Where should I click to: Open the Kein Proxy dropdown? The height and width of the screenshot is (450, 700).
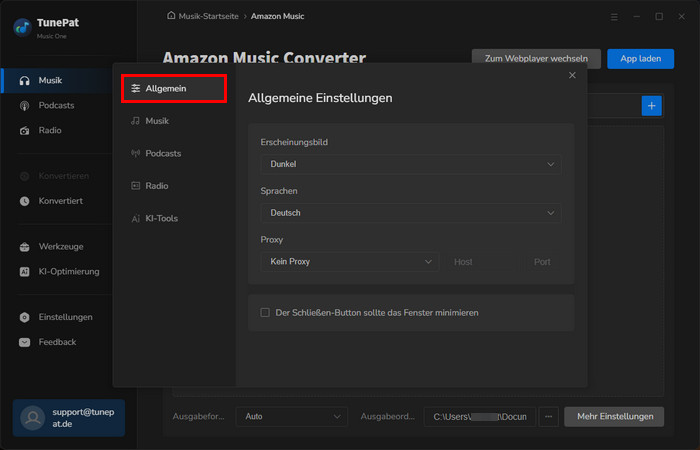350,262
